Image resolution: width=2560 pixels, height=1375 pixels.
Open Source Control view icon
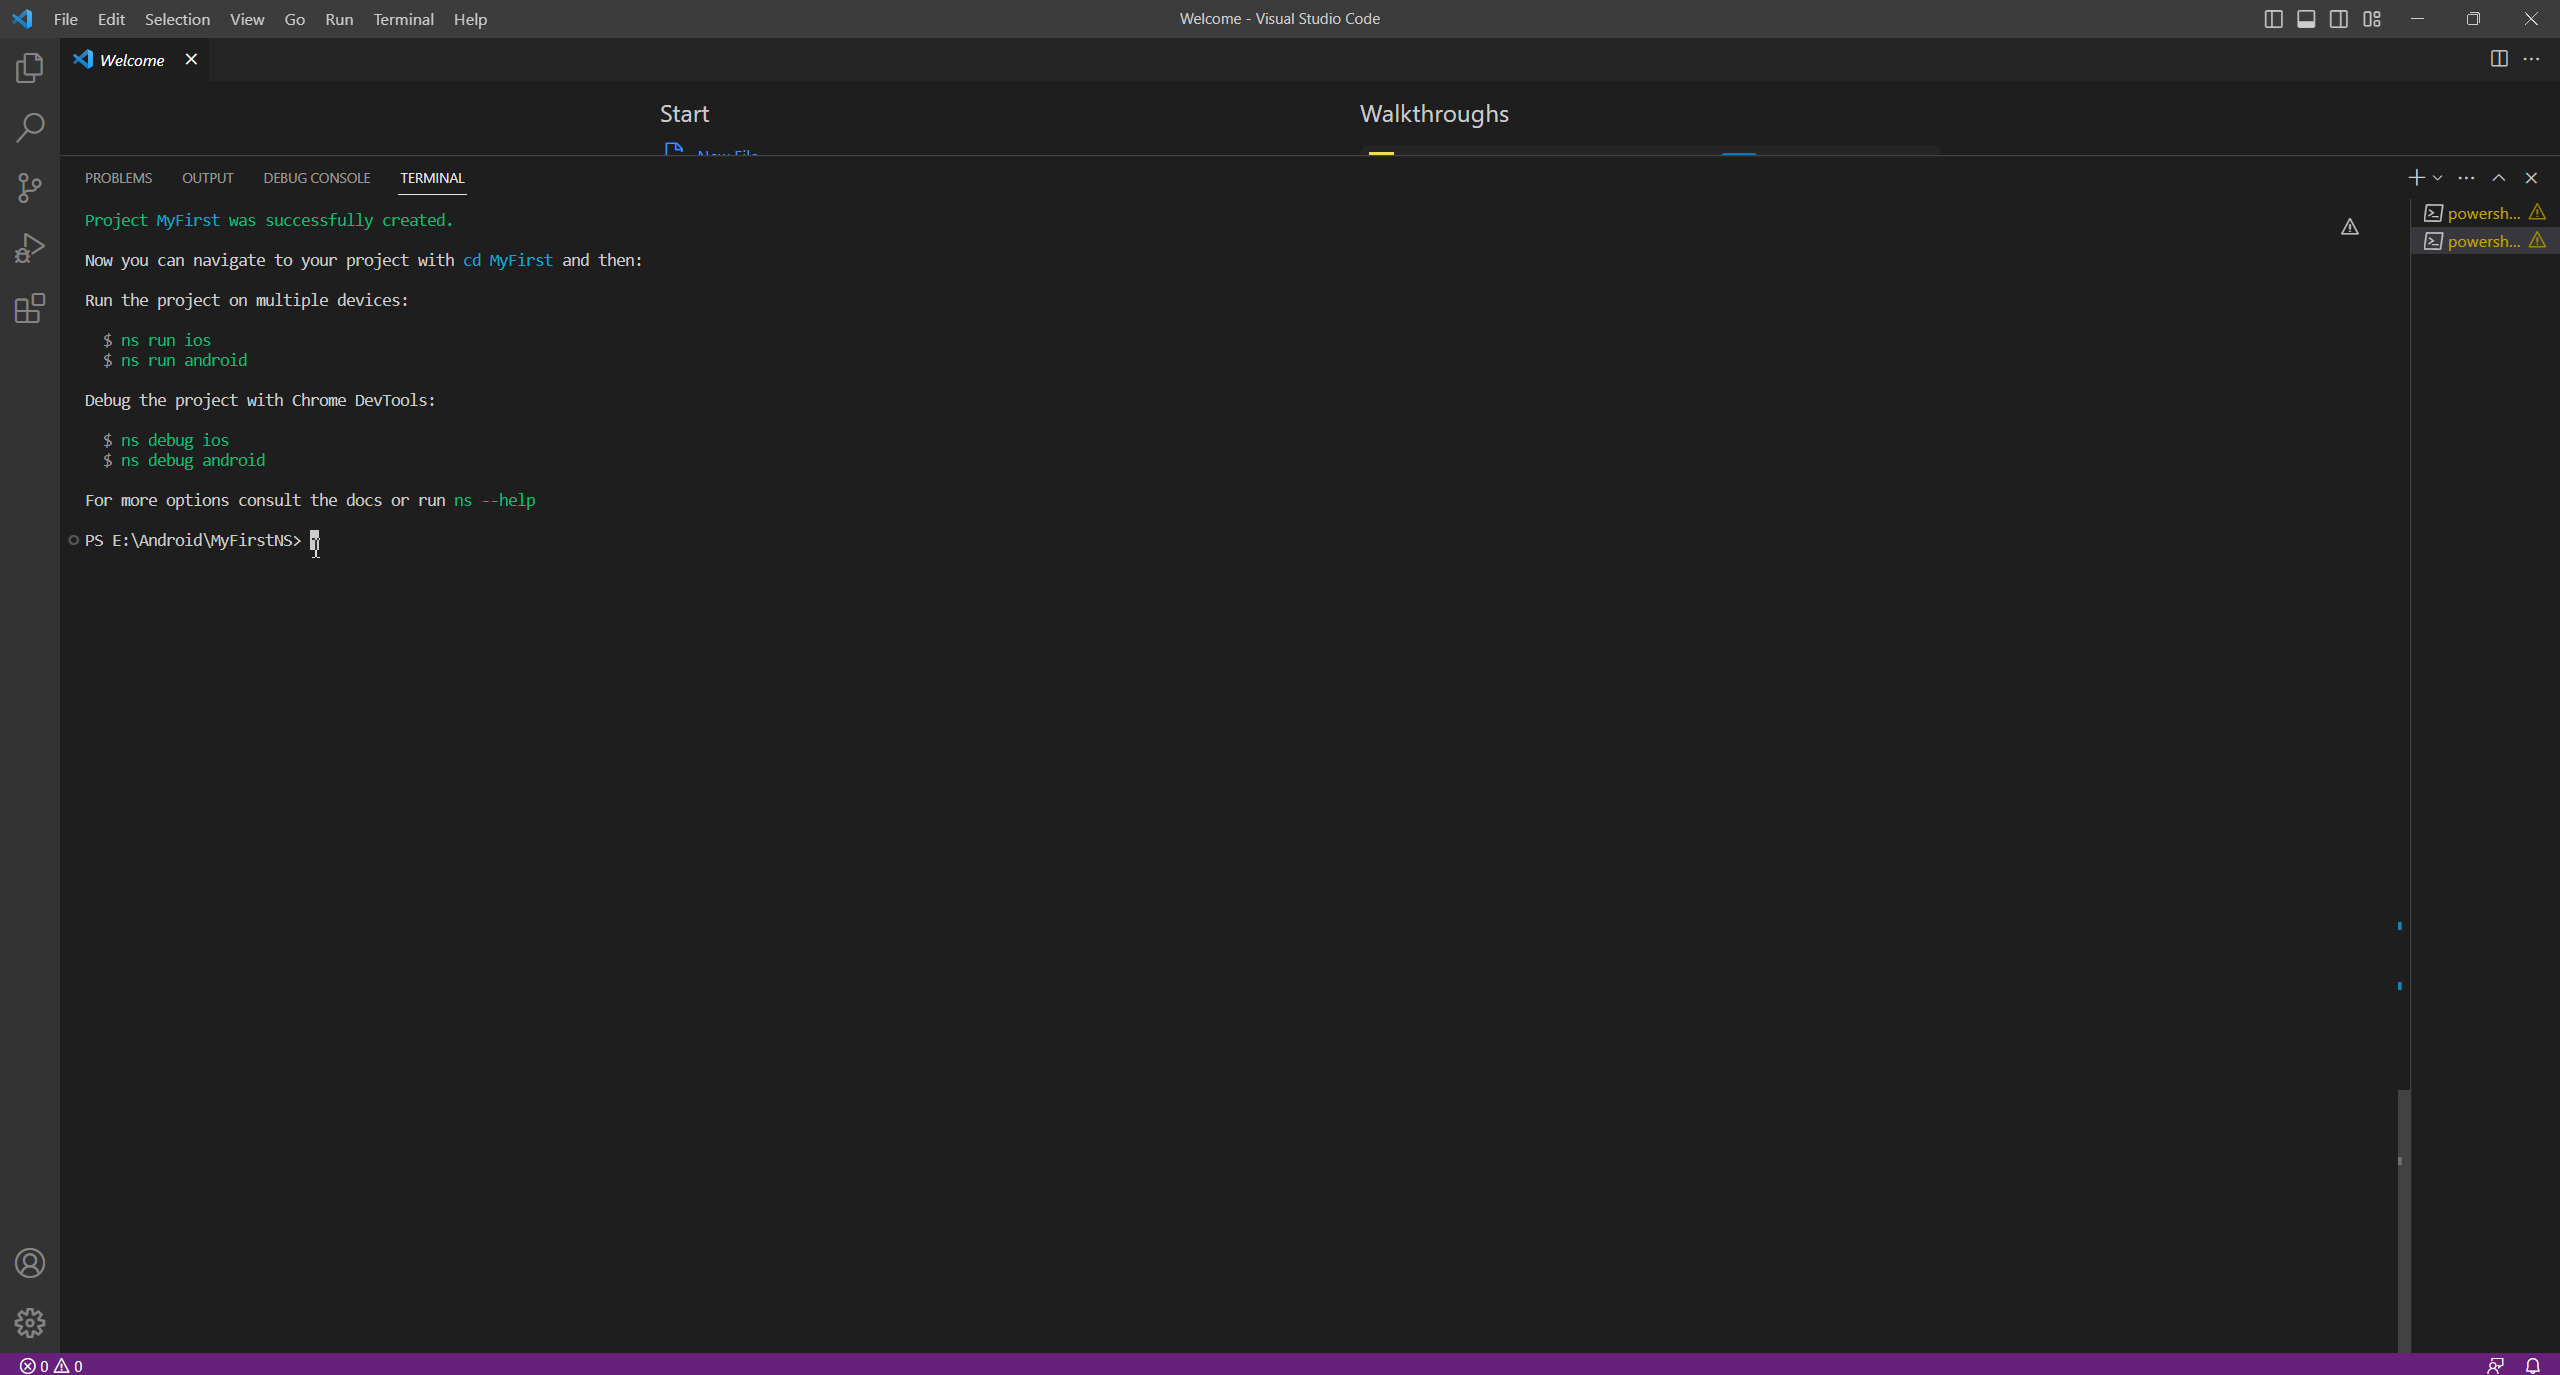tap(30, 188)
